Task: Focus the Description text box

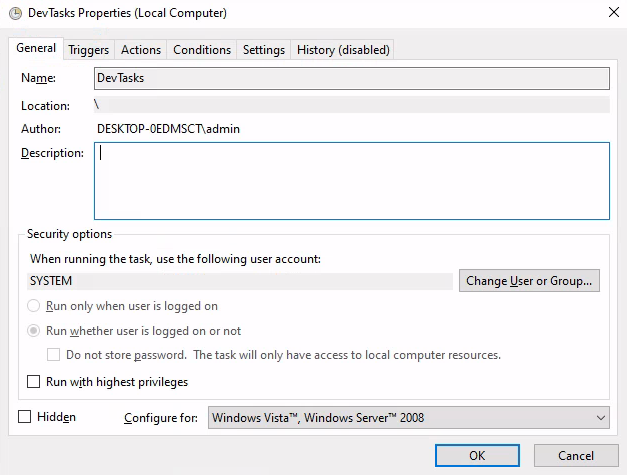Action: click(x=352, y=181)
